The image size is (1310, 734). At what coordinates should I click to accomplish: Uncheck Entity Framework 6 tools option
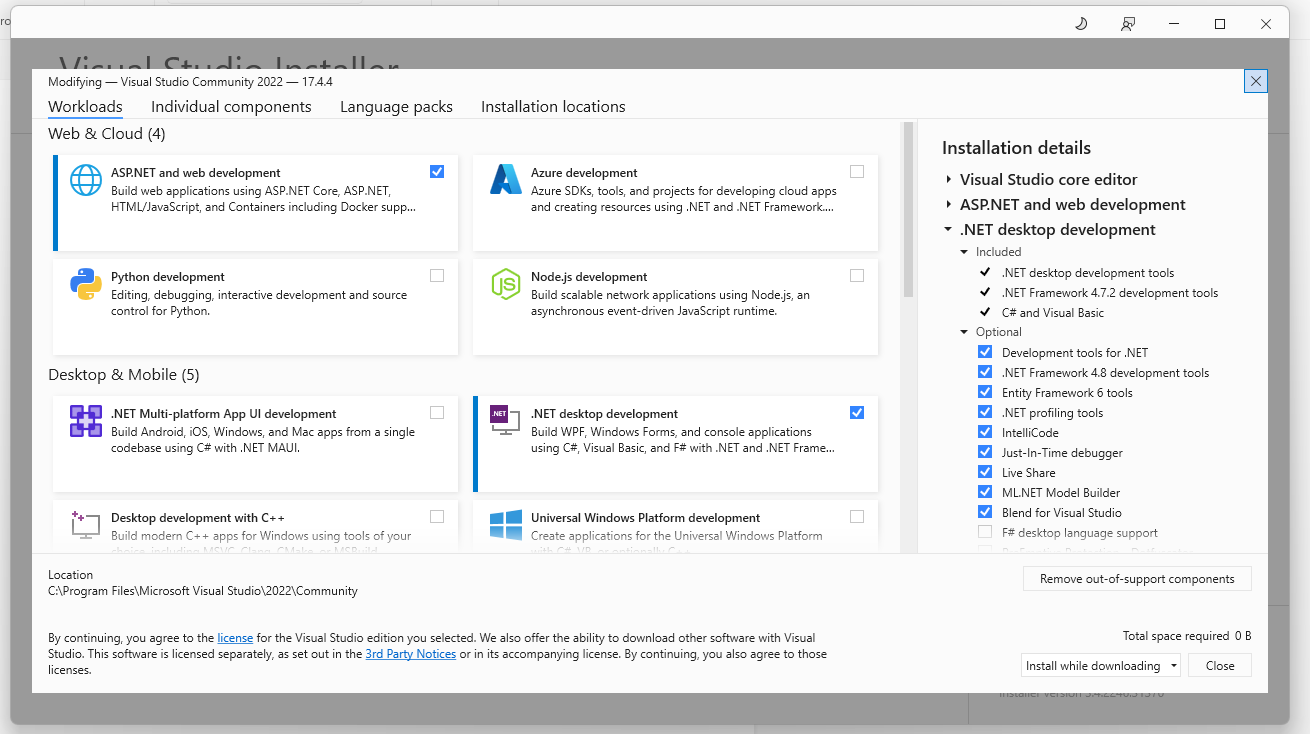pyautogui.click(x=985, y=392)
